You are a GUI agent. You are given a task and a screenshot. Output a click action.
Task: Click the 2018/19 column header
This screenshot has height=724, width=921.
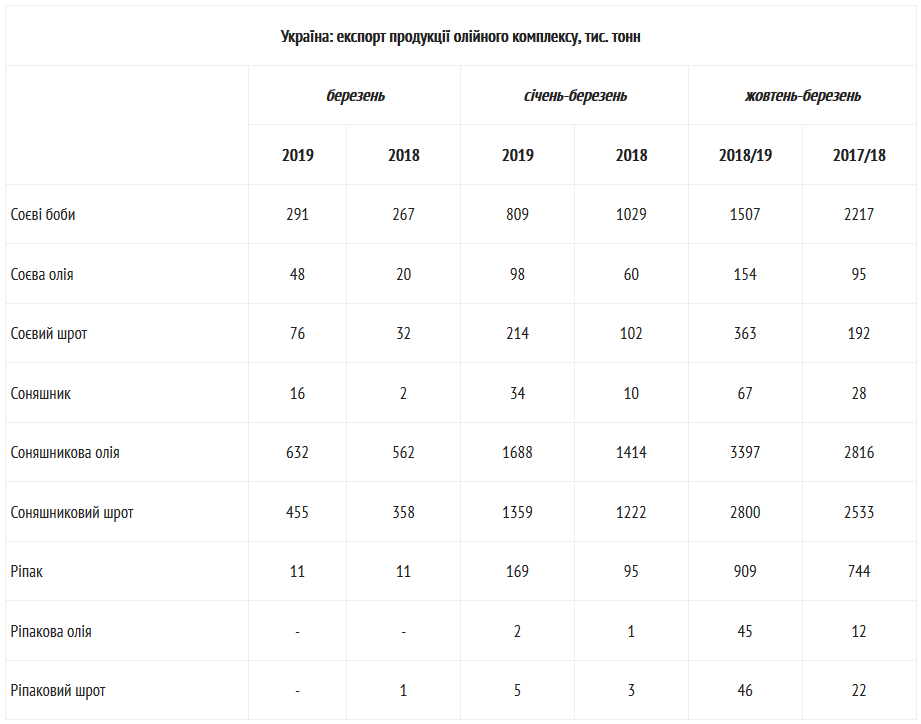(745, 155)
